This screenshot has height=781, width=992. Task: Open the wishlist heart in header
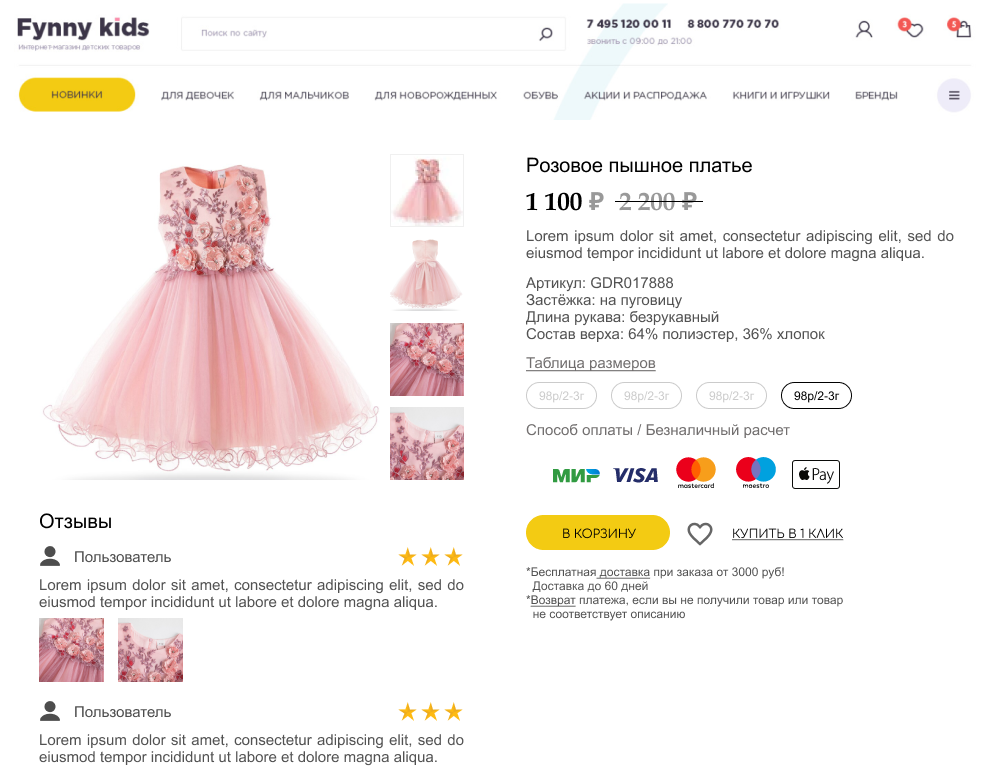(914, 30)
